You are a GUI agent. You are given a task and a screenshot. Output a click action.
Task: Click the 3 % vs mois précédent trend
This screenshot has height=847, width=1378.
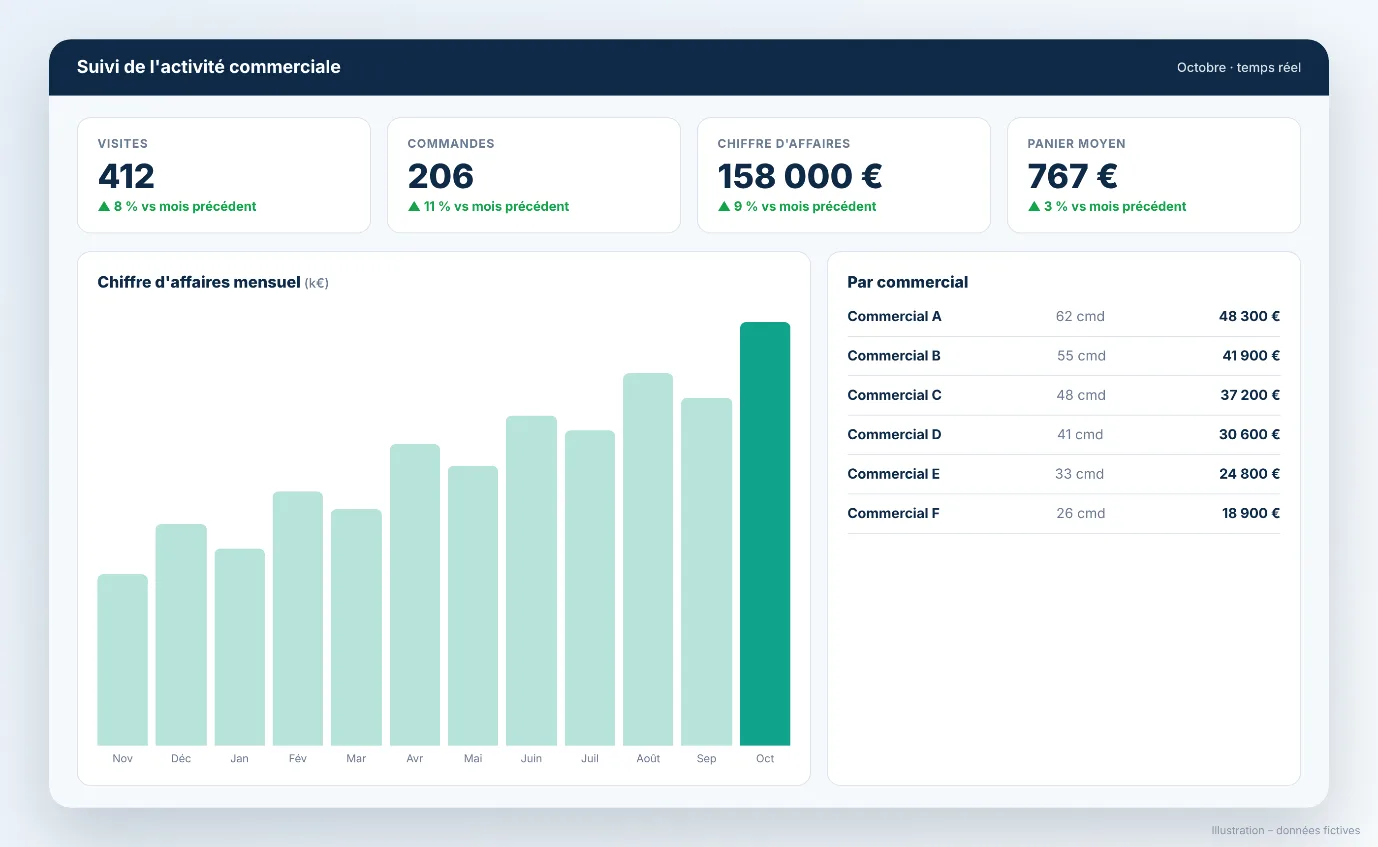click(x=1107, y=207)
